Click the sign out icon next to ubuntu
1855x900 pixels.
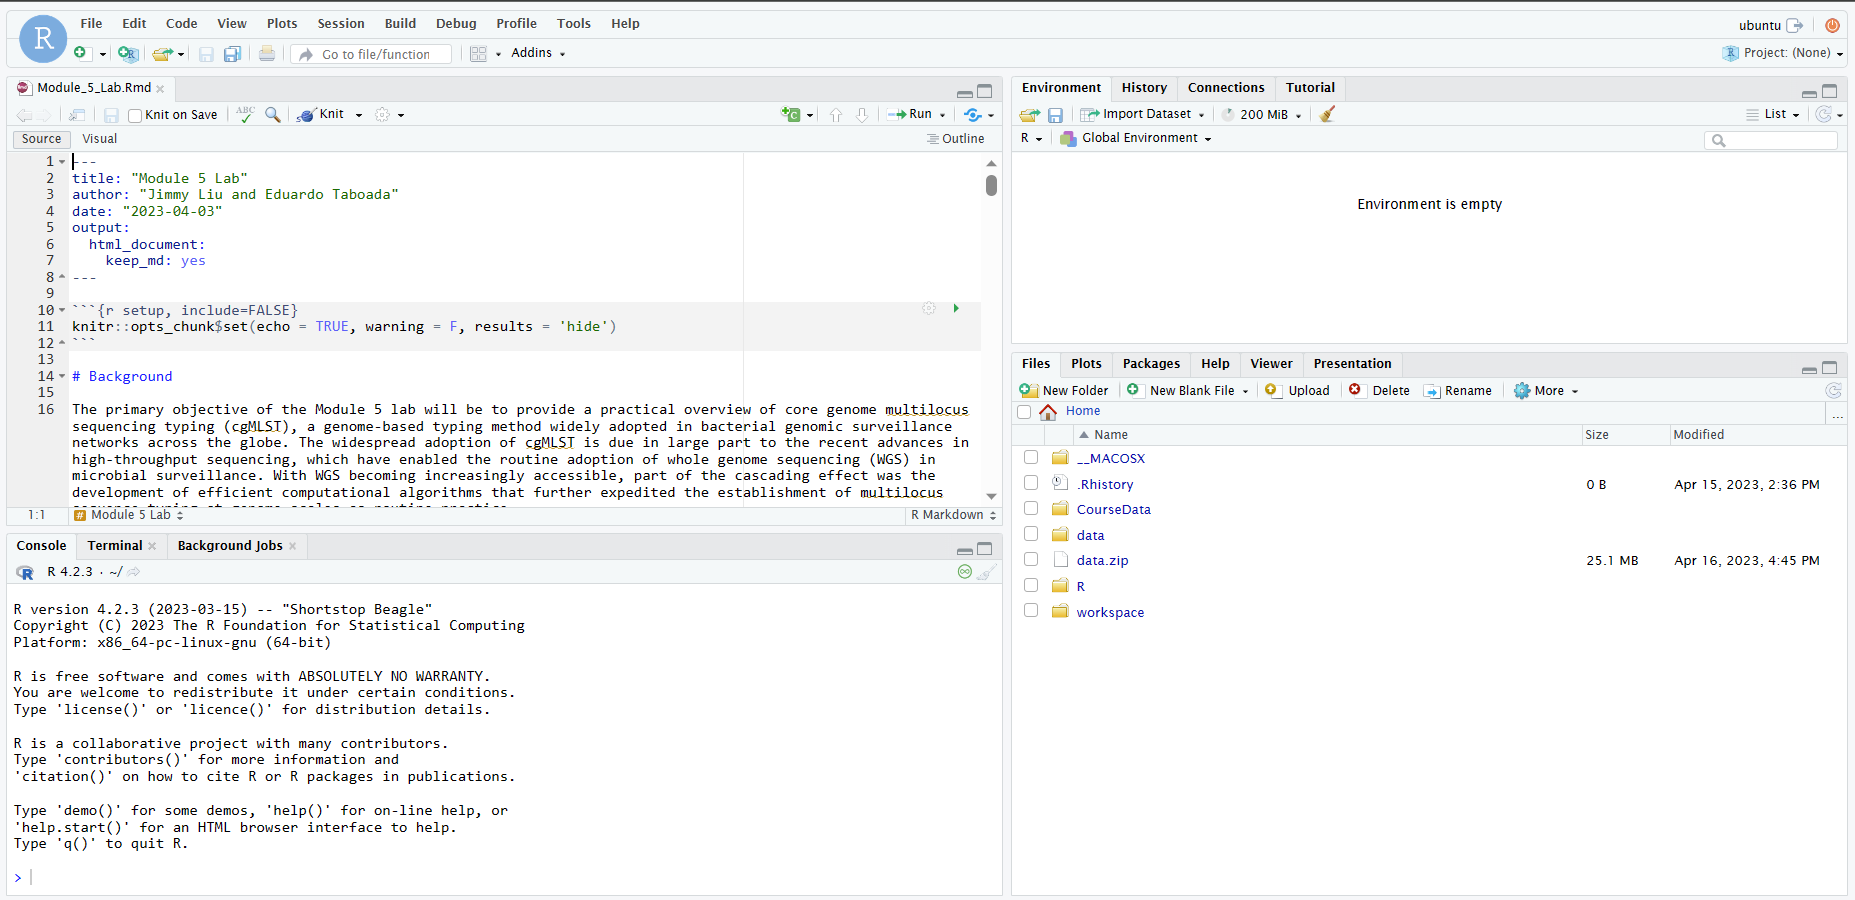click(x=1795, y=25)
